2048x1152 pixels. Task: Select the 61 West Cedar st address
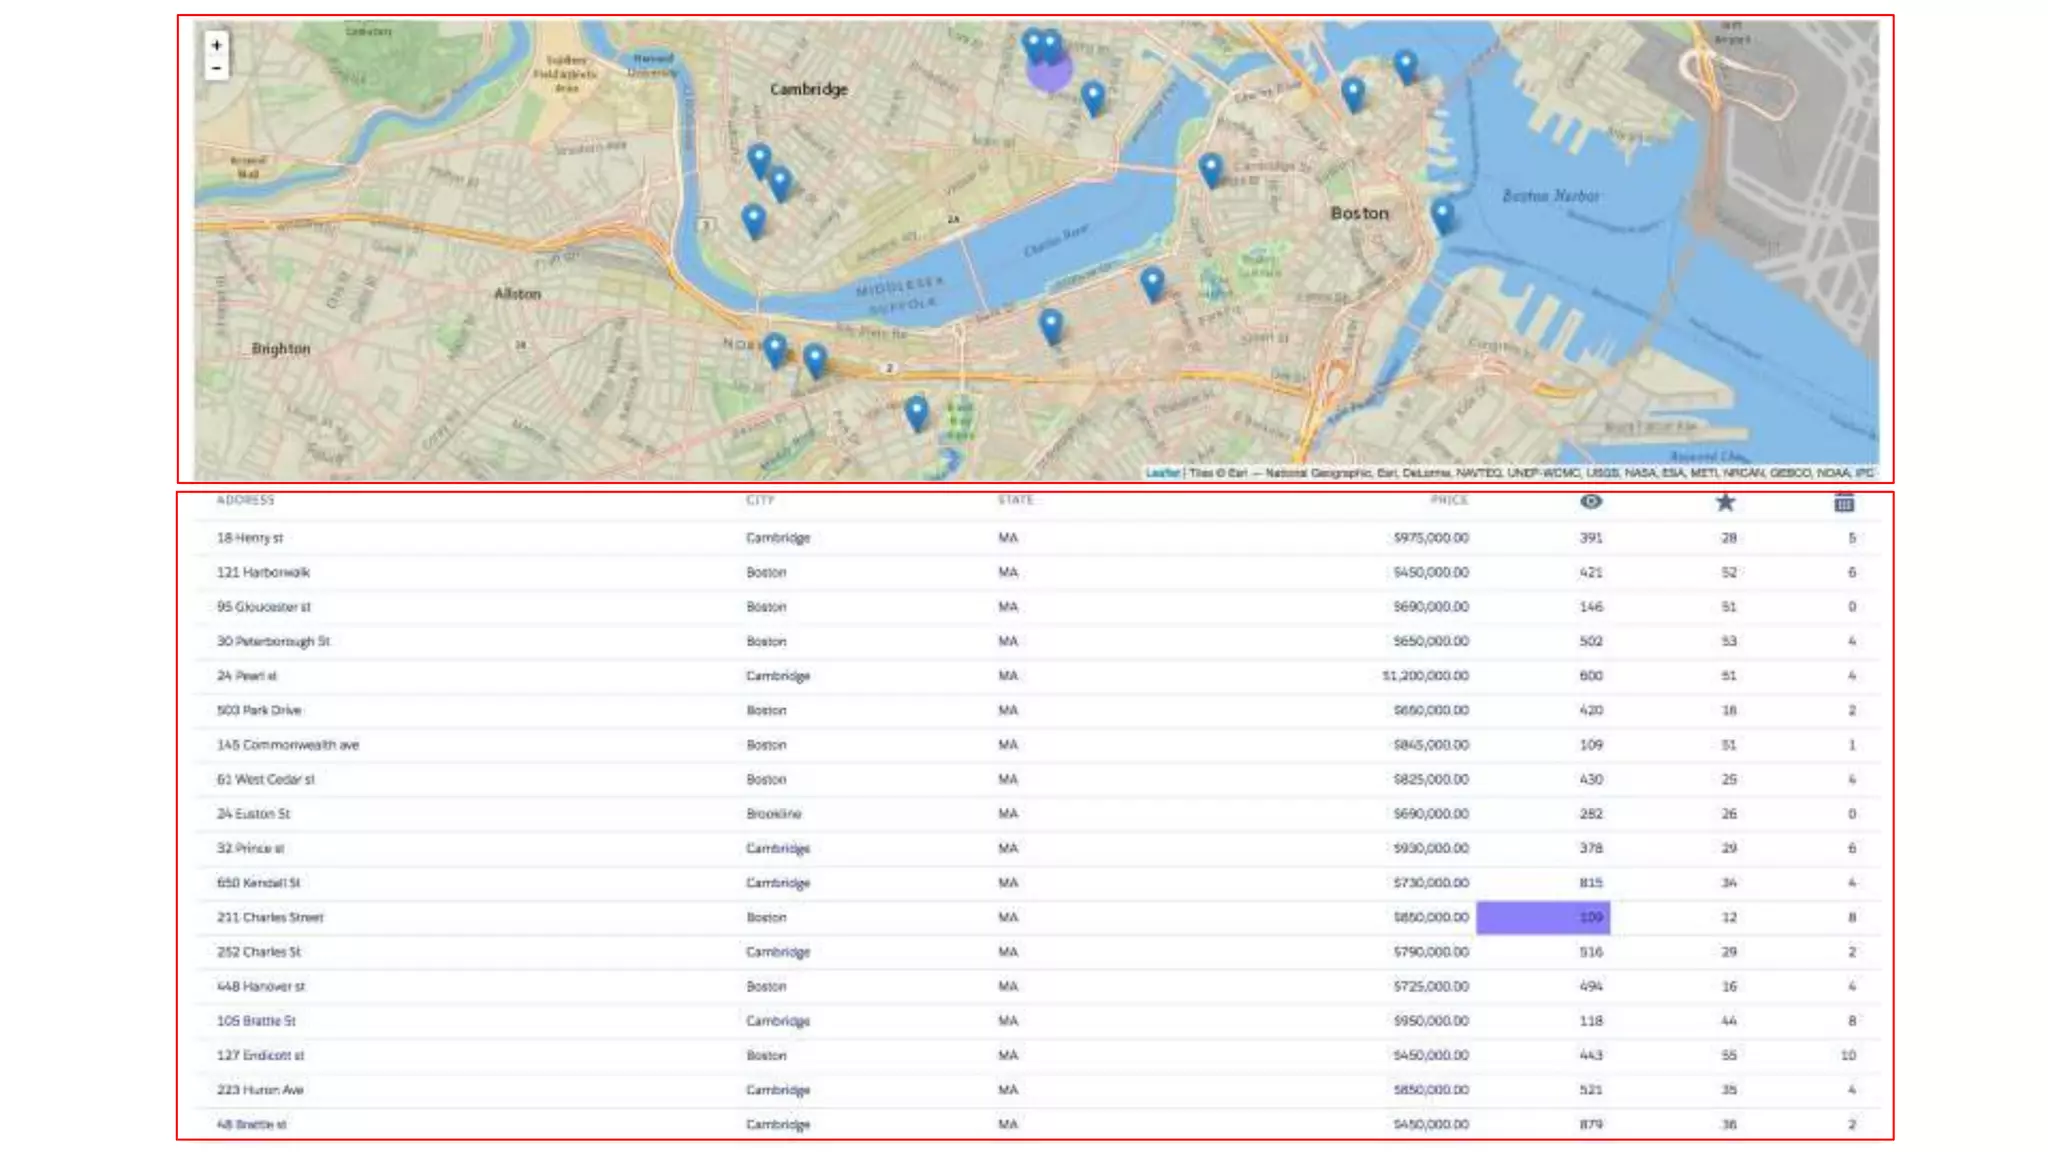point(265,779)
